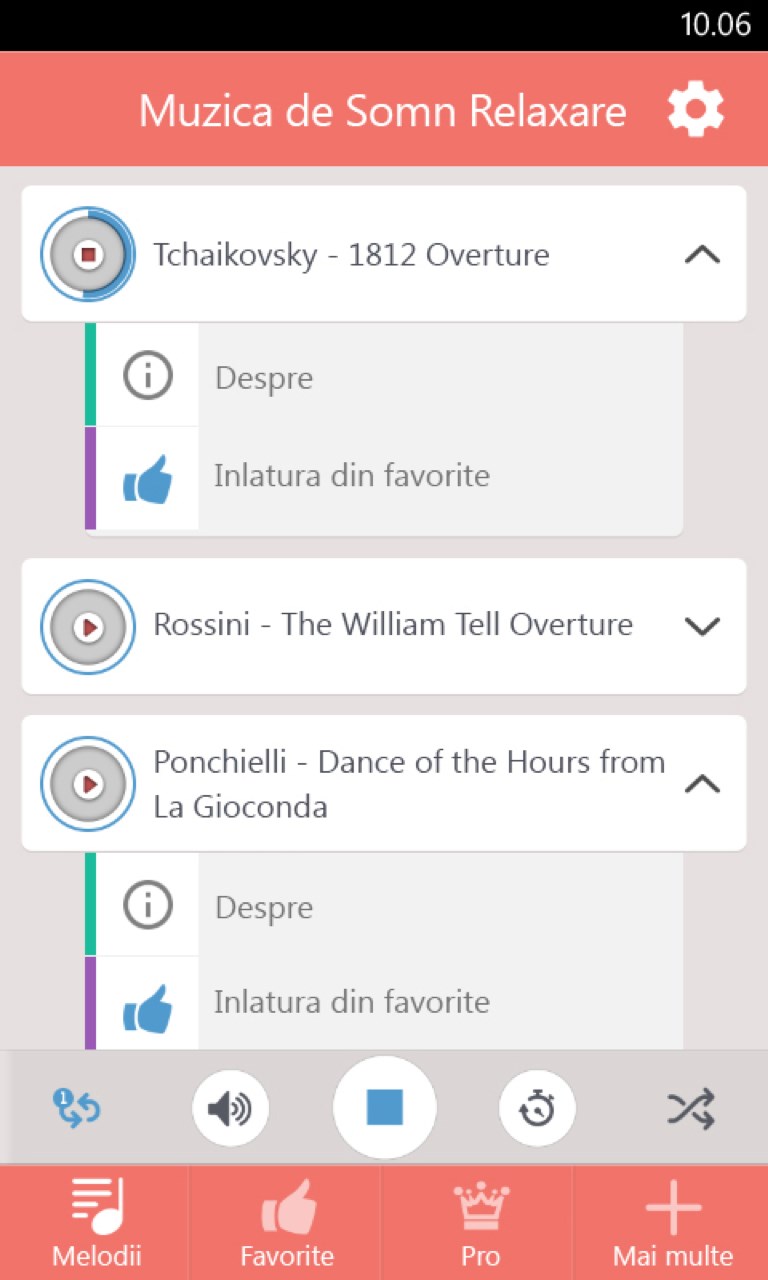The height and width of the screenshot is (1280, 768).
Task: Switch to the Melodii tab
Action: click(x=97, y=1222)
